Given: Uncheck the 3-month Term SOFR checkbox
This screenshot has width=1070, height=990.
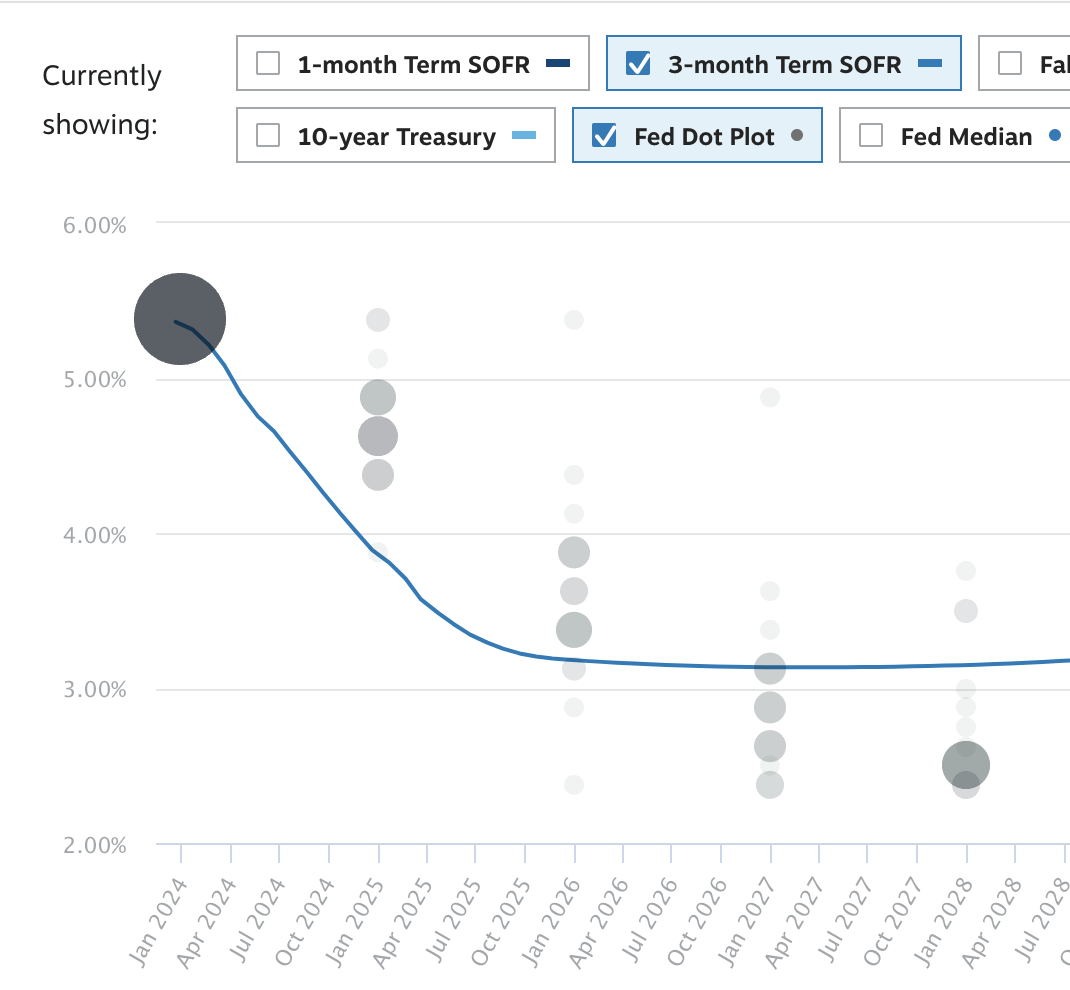Looking at the screenshot, I should (638, 64).
